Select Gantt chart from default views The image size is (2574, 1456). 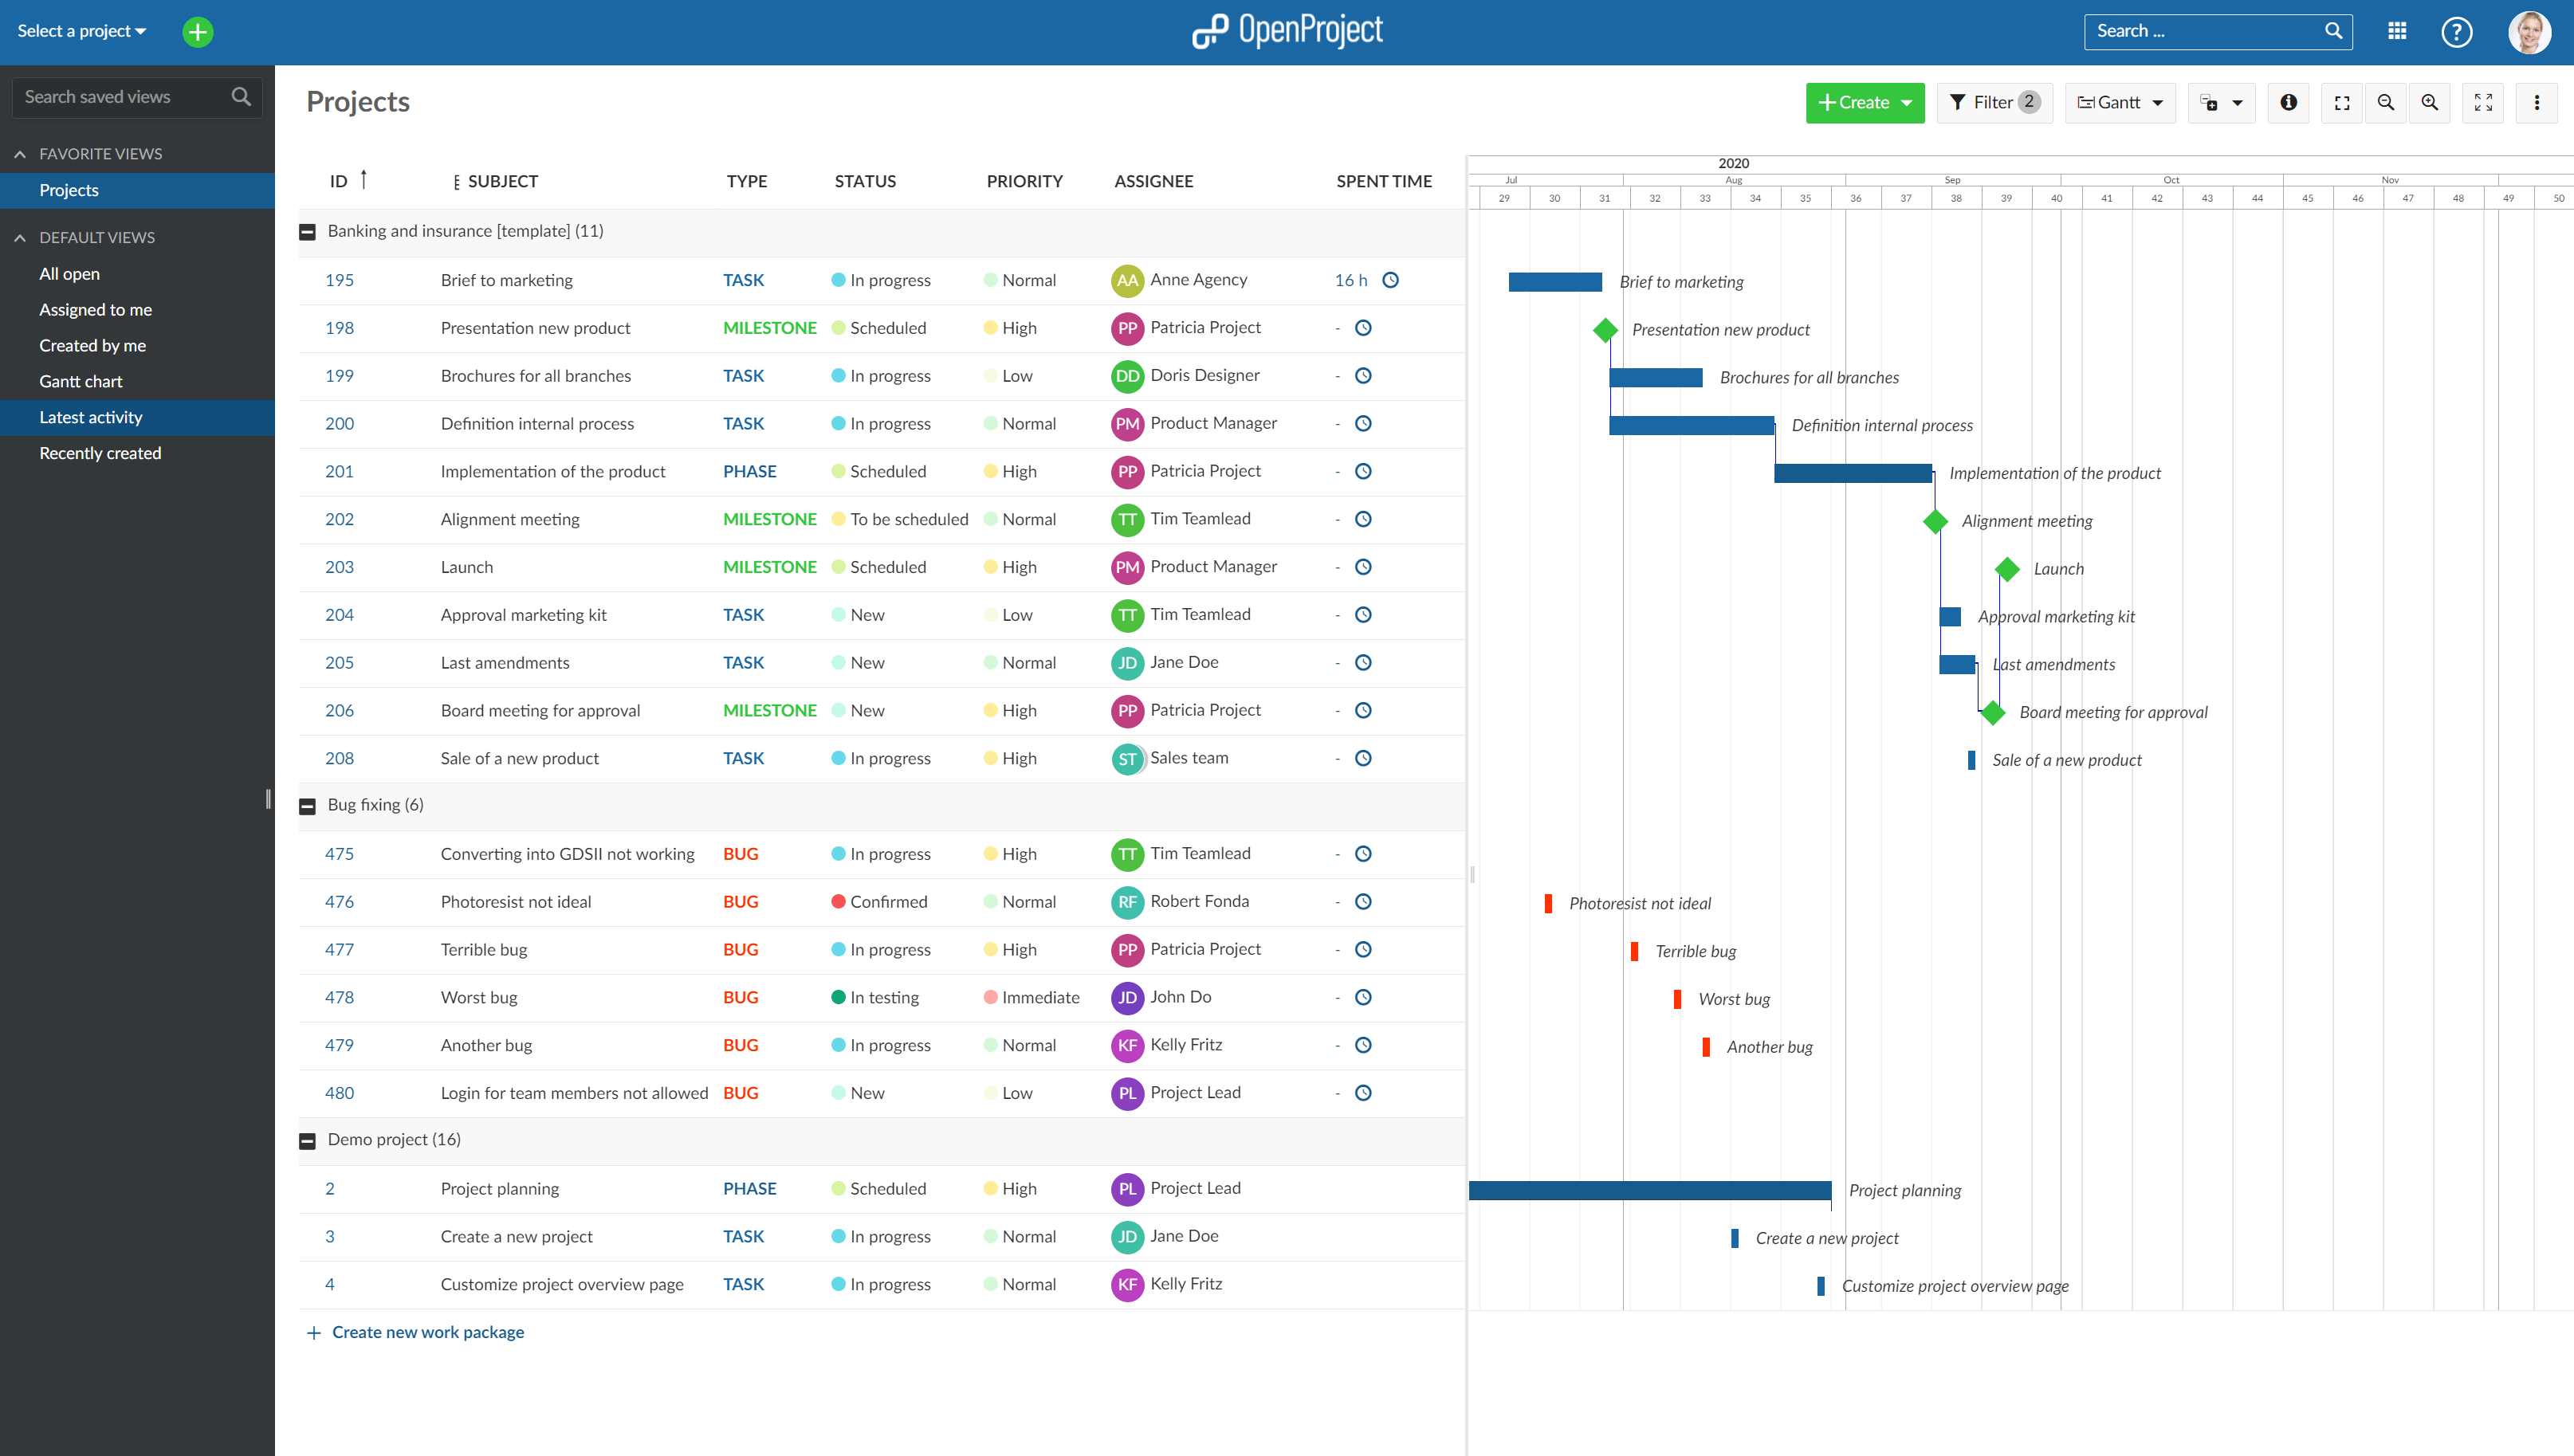pyautogui.click(x=81, y=382)
